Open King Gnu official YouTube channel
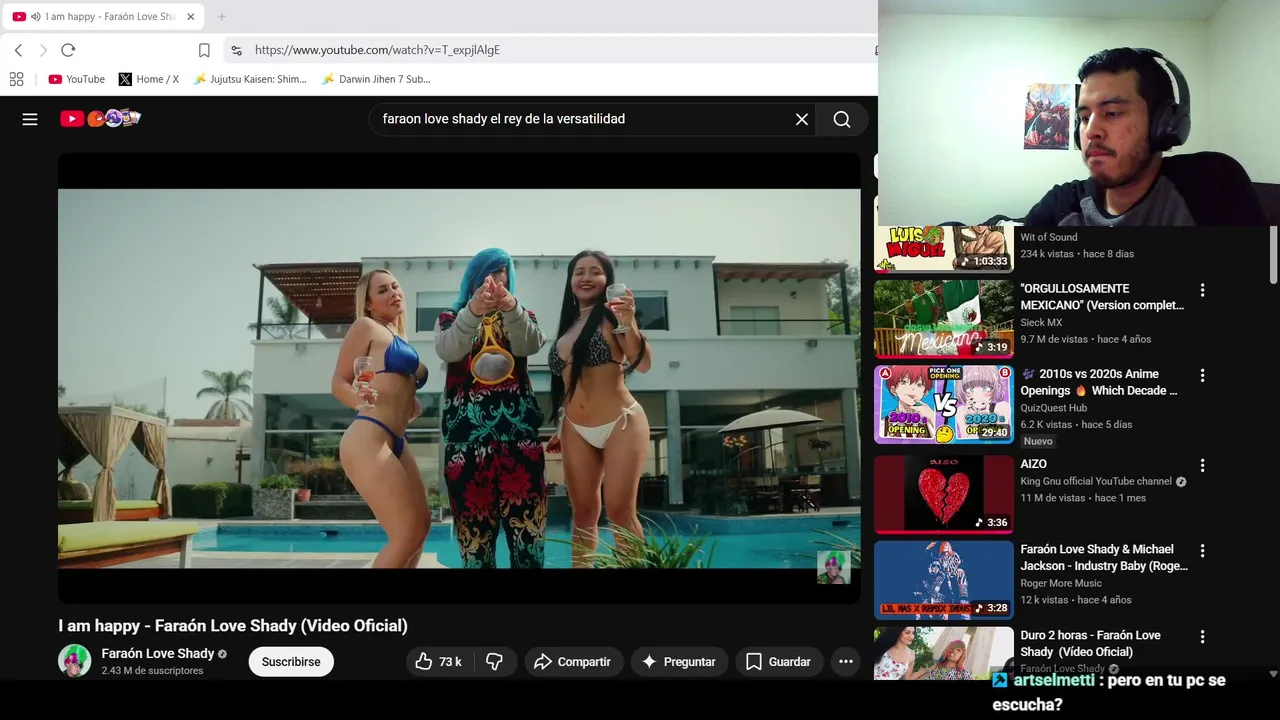The image size is (1280, 720). coord(1097,481)
